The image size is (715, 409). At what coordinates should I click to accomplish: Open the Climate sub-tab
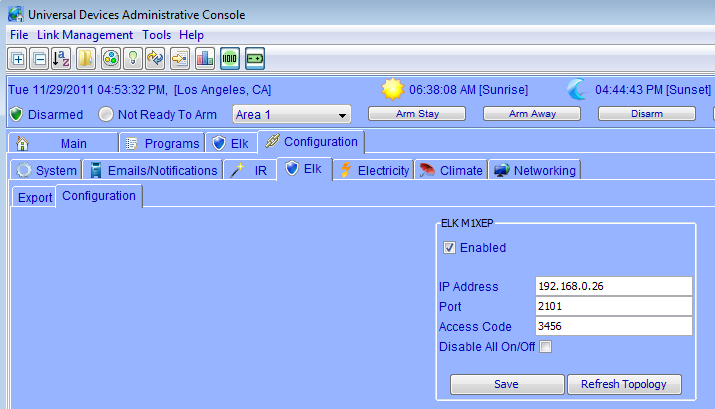(x=451, y=170)
